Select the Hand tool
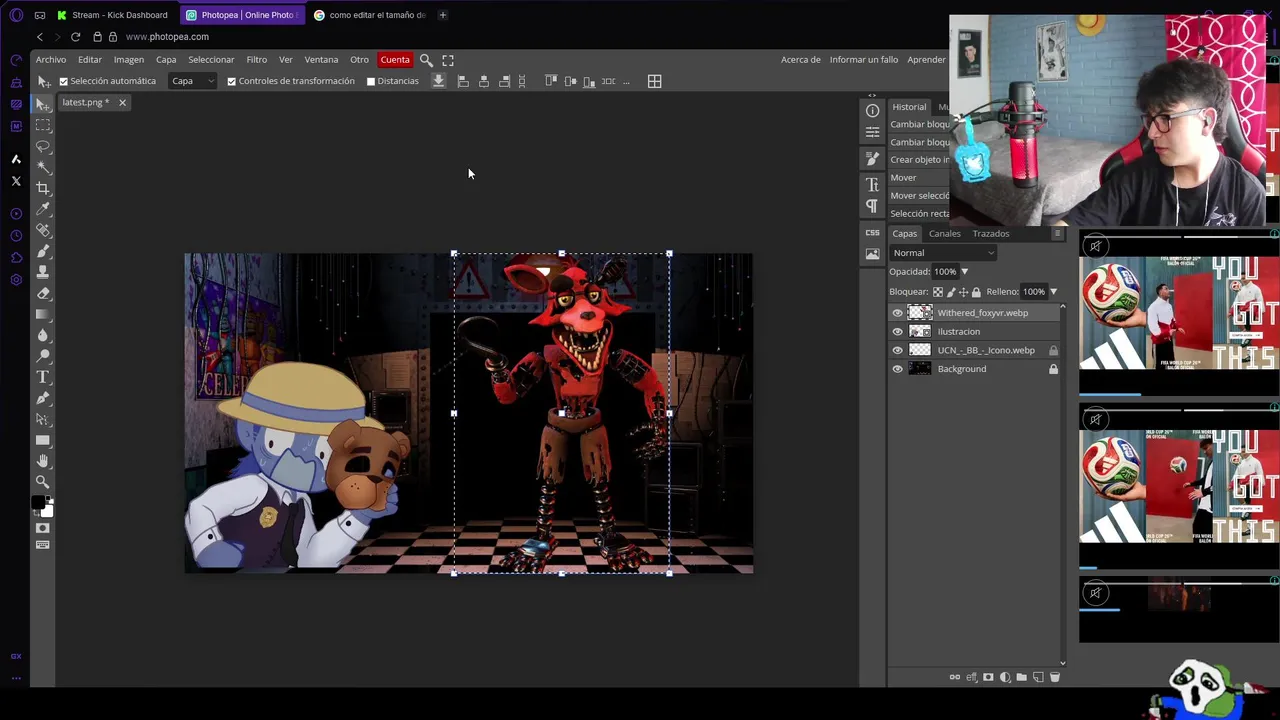This screenshot has height=720, width=1280. (x=43, y=461)
